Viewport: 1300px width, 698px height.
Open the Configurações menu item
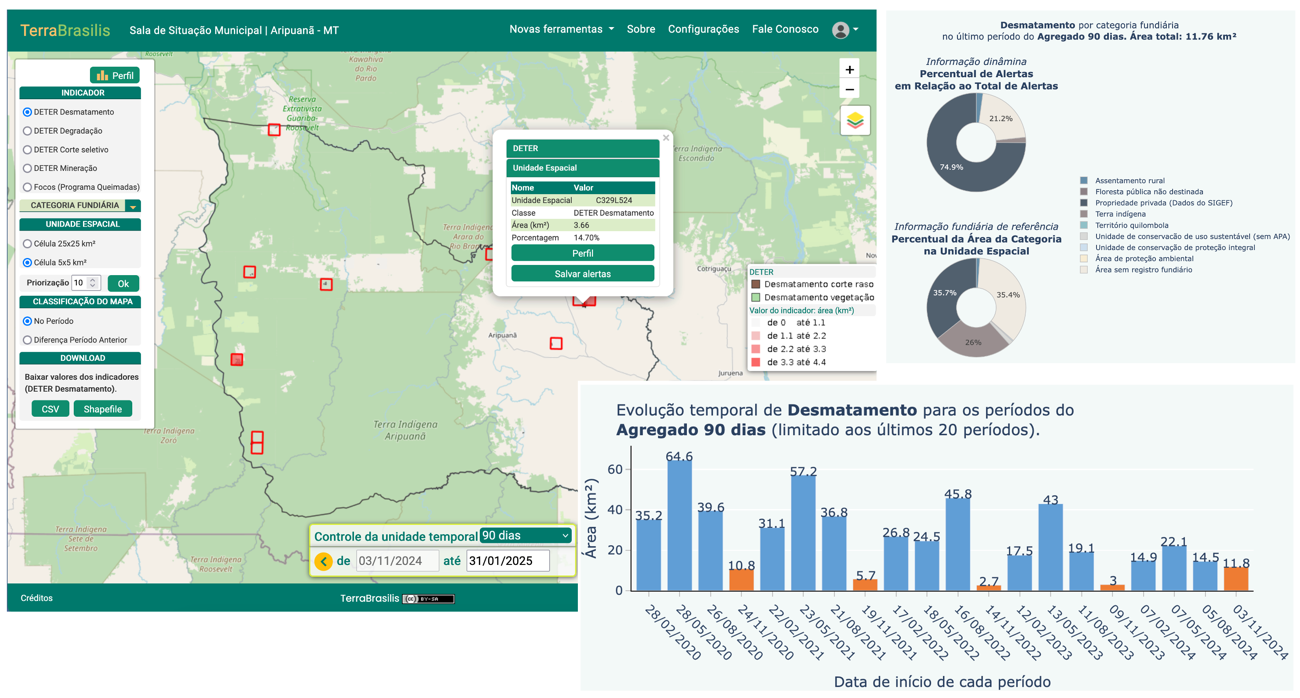(x=703, y=29)
